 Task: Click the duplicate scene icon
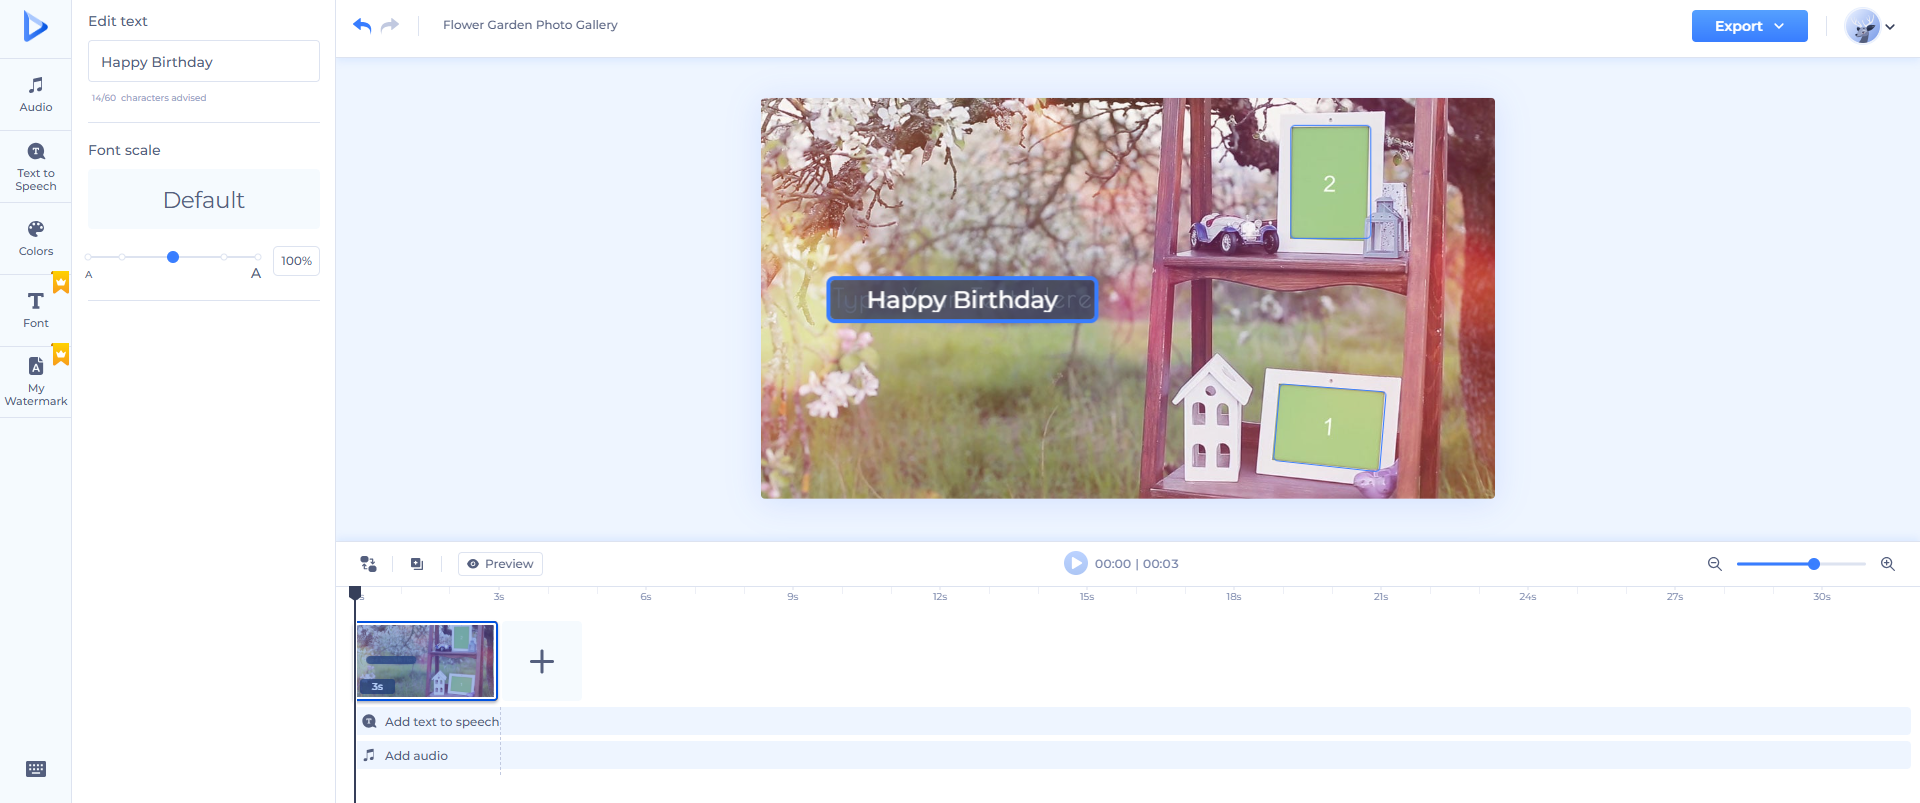pyautogui.click(x=417, y=564)
